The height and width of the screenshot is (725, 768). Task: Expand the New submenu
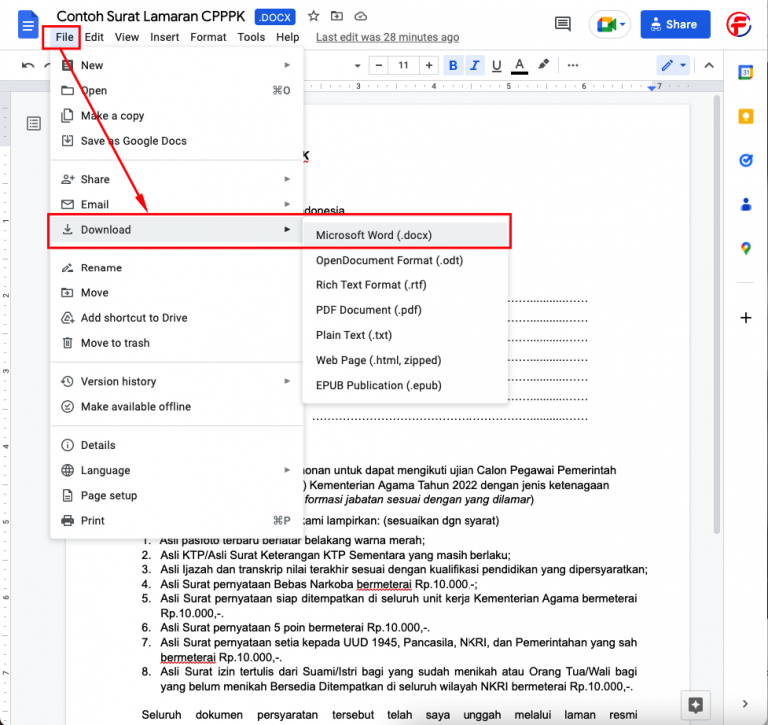click(x=176, y=65)
